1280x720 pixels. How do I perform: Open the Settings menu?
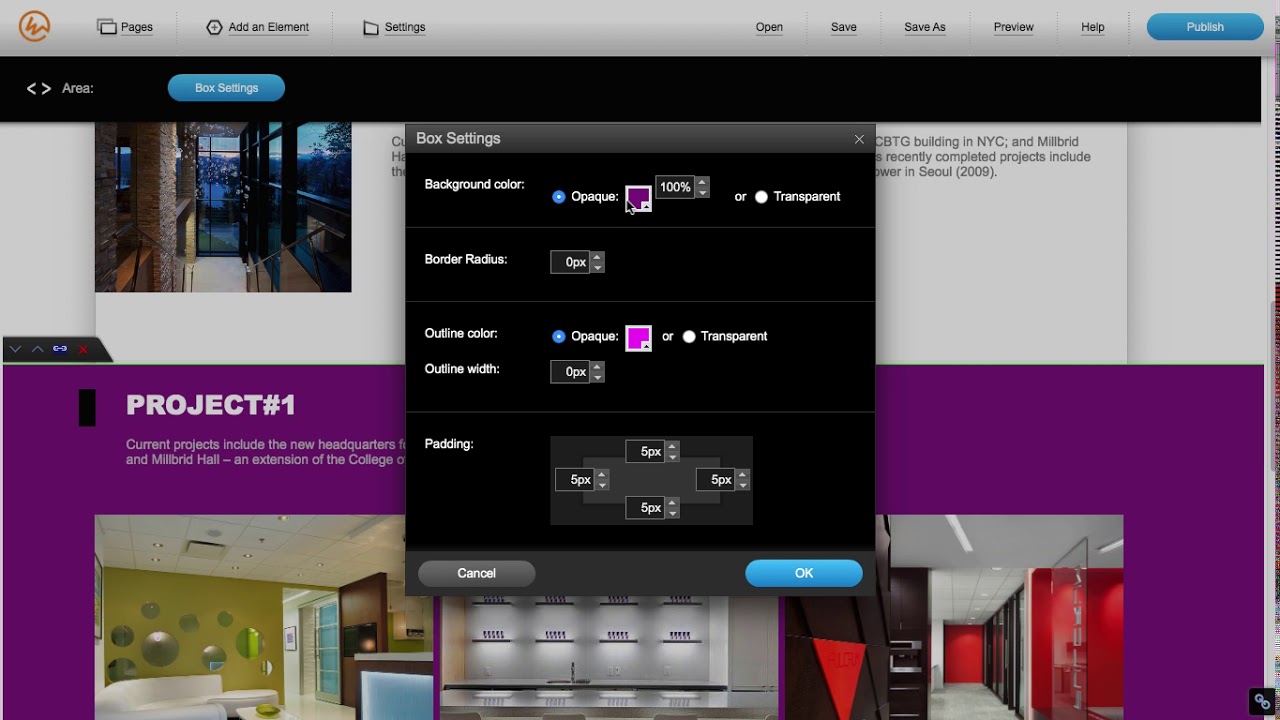coord(394,27)
